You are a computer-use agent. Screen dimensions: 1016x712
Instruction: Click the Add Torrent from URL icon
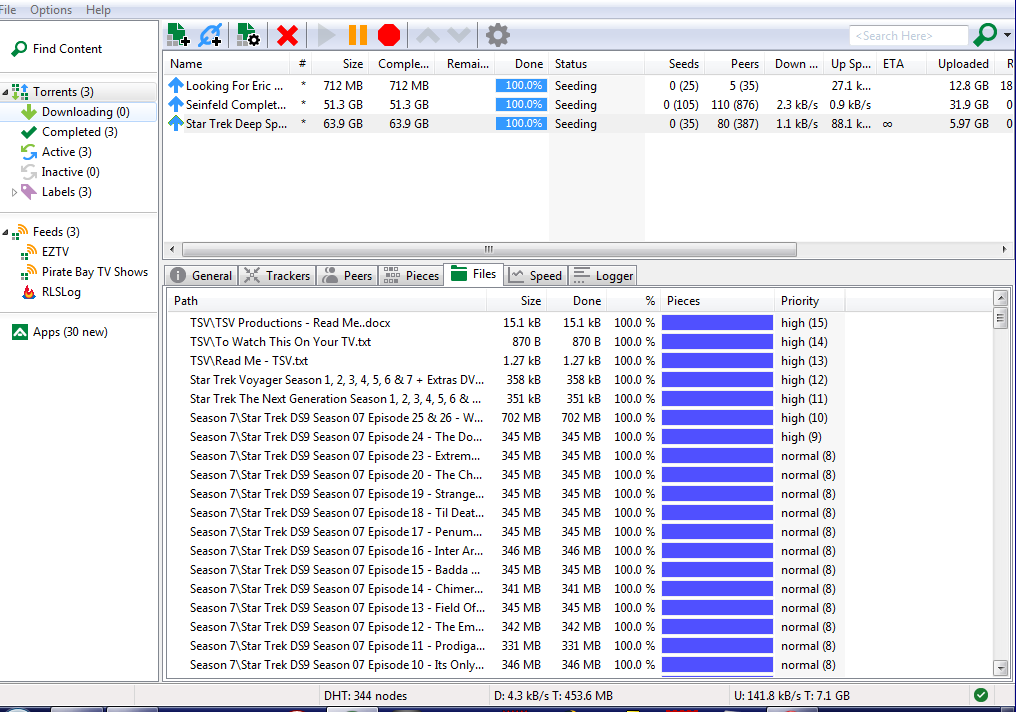point(211,36)
